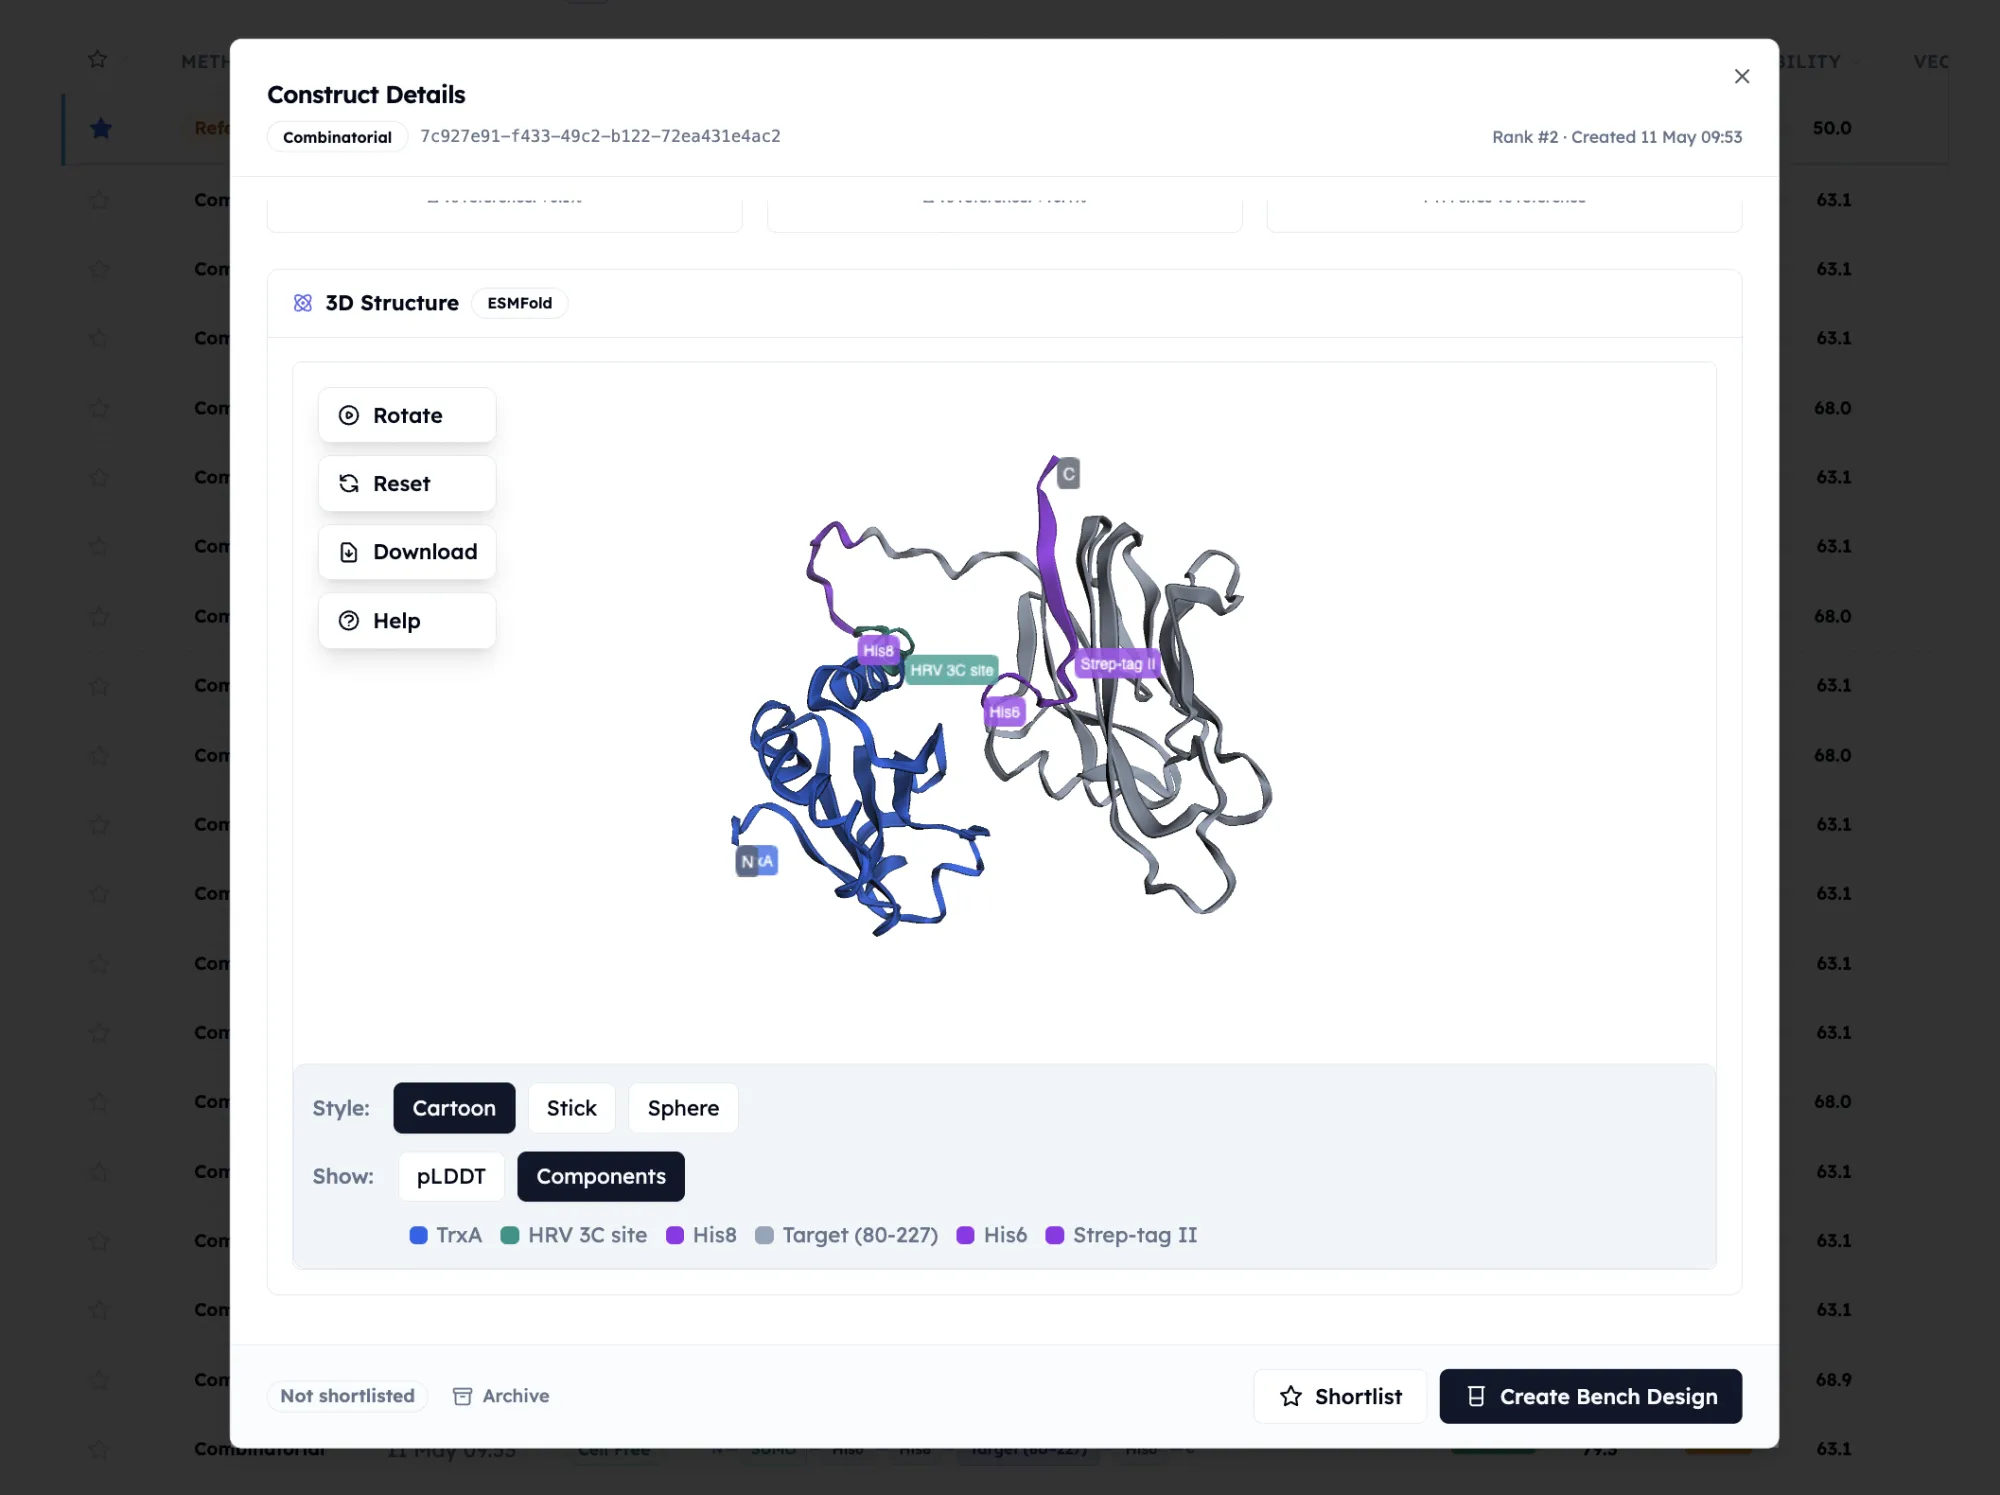Click the construct UUID text

(600, 136)
